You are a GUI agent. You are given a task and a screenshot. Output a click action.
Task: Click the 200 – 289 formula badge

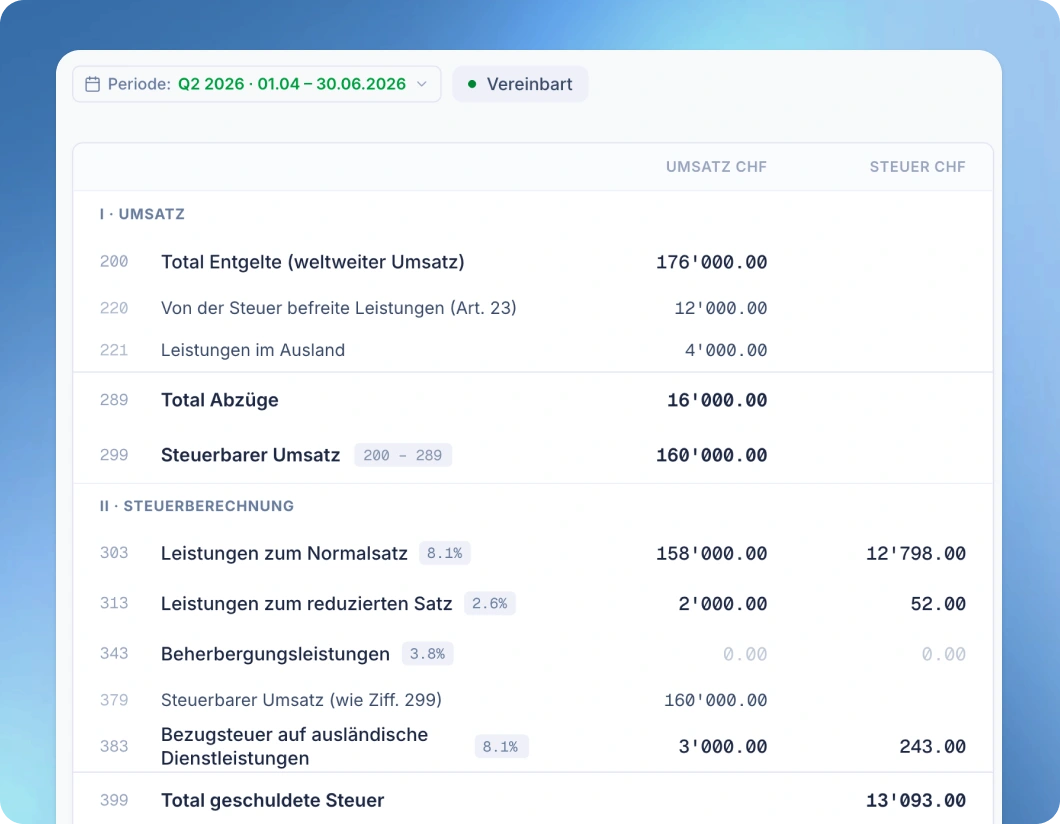[403, 456]
